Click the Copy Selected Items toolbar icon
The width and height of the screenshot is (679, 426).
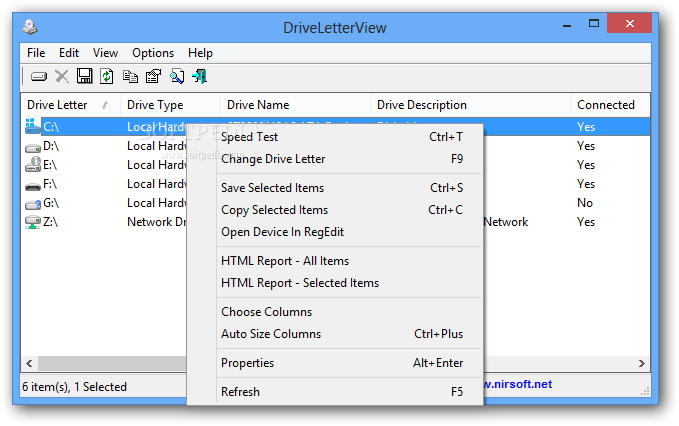pos(130,77)
